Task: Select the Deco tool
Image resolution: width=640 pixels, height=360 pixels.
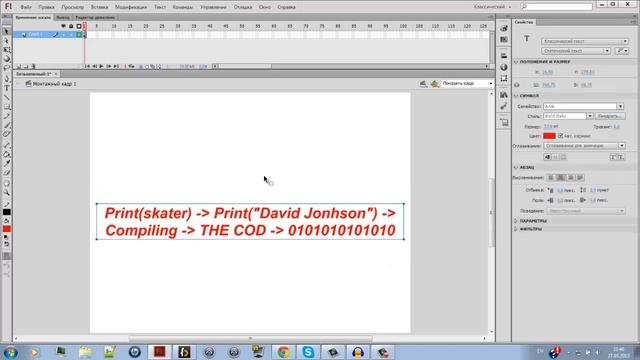Action: click(7, 134)
